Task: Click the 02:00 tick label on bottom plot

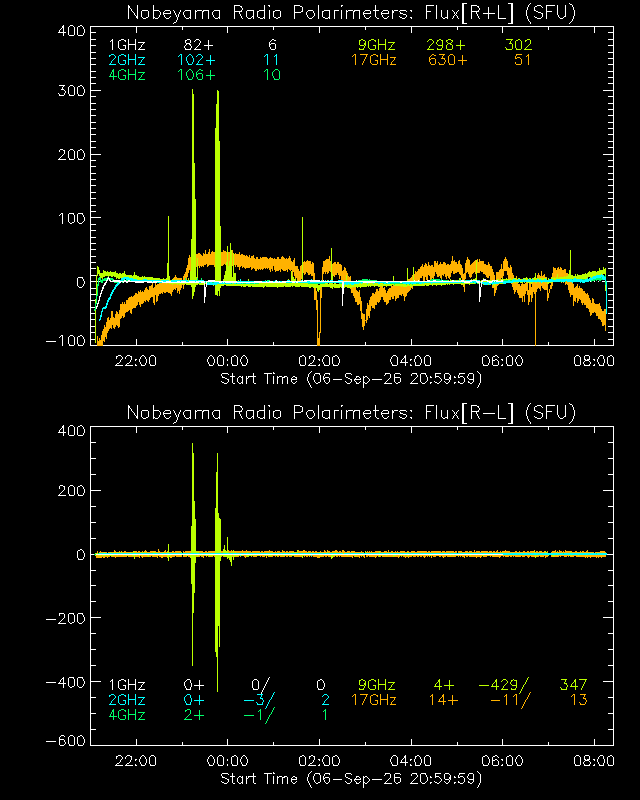Action: click(319, 761)
